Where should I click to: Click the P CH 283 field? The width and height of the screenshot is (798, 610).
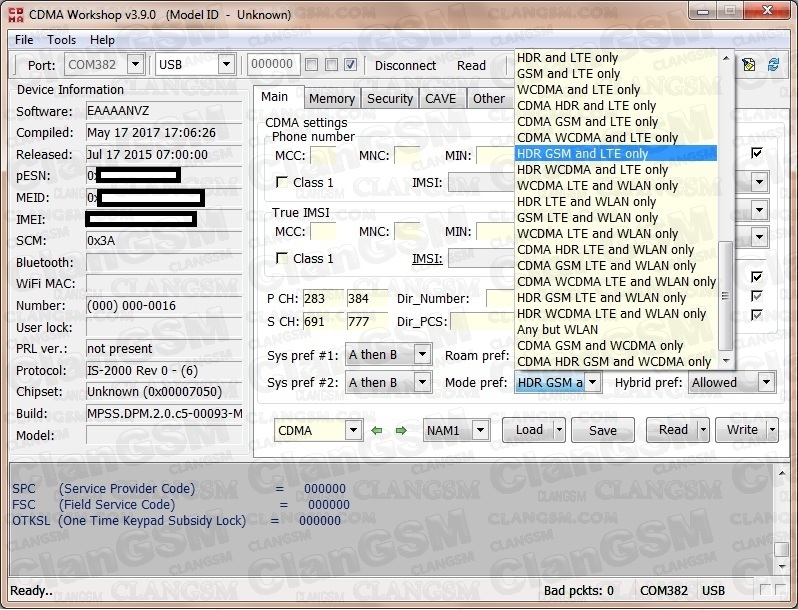pos(324,299)
